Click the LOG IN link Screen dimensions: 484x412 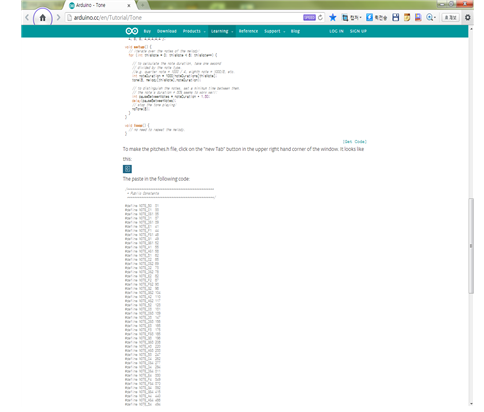pos(336,31)
